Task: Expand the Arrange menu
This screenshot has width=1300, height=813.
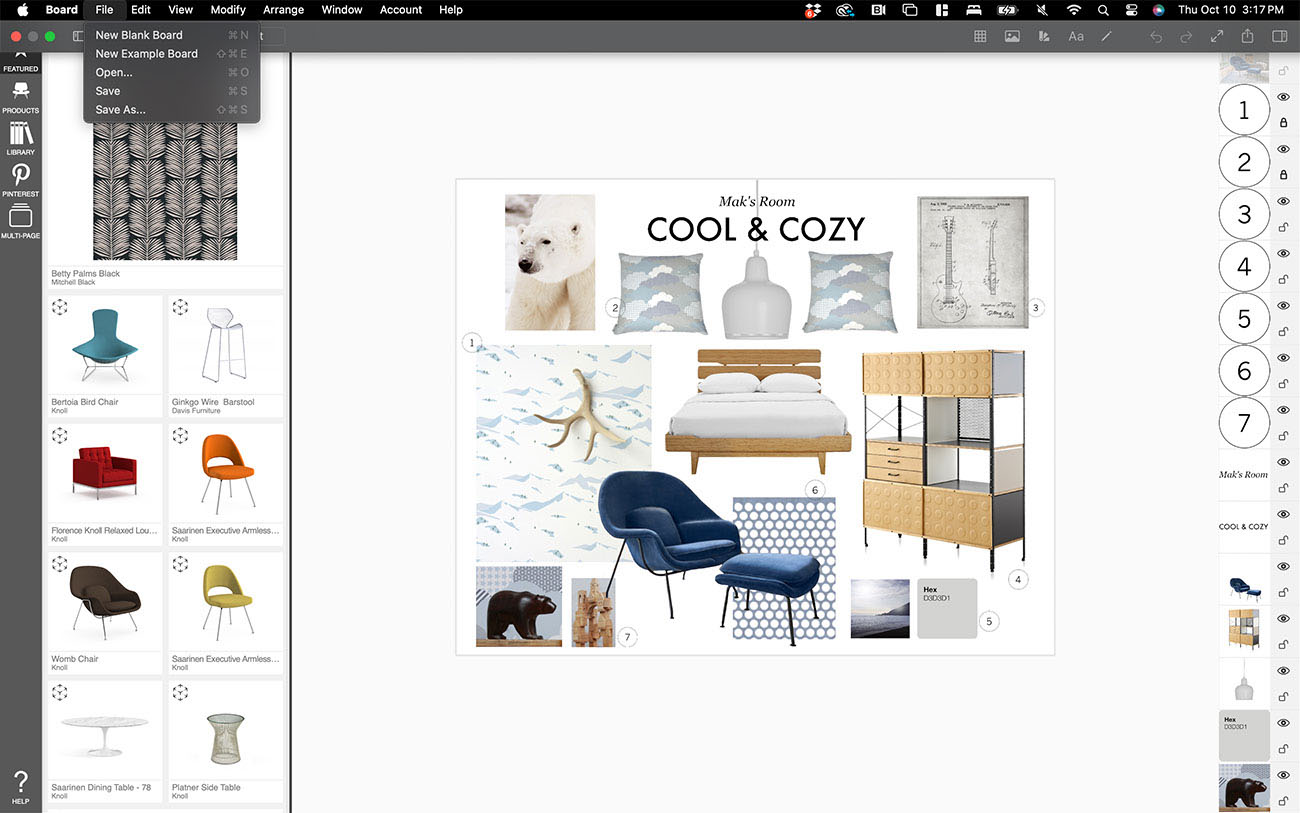Action: click(283, 10)
